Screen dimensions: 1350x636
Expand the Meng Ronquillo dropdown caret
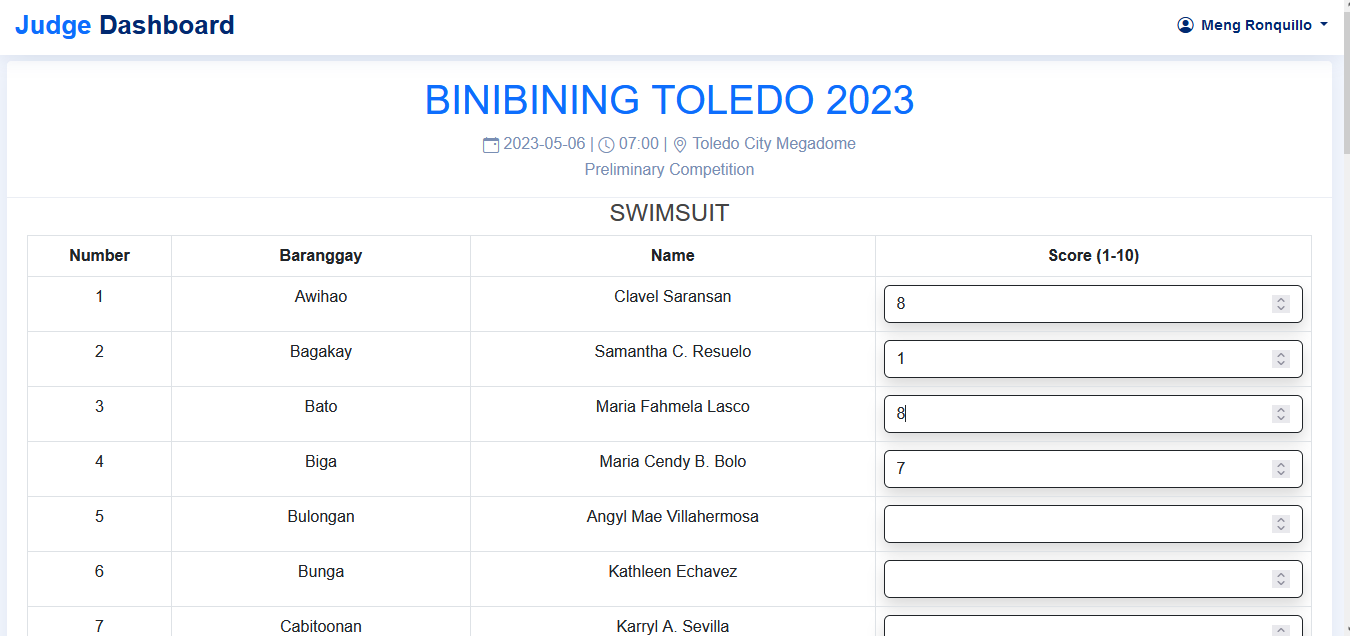pyautogui.click(x=1324, y=25)
